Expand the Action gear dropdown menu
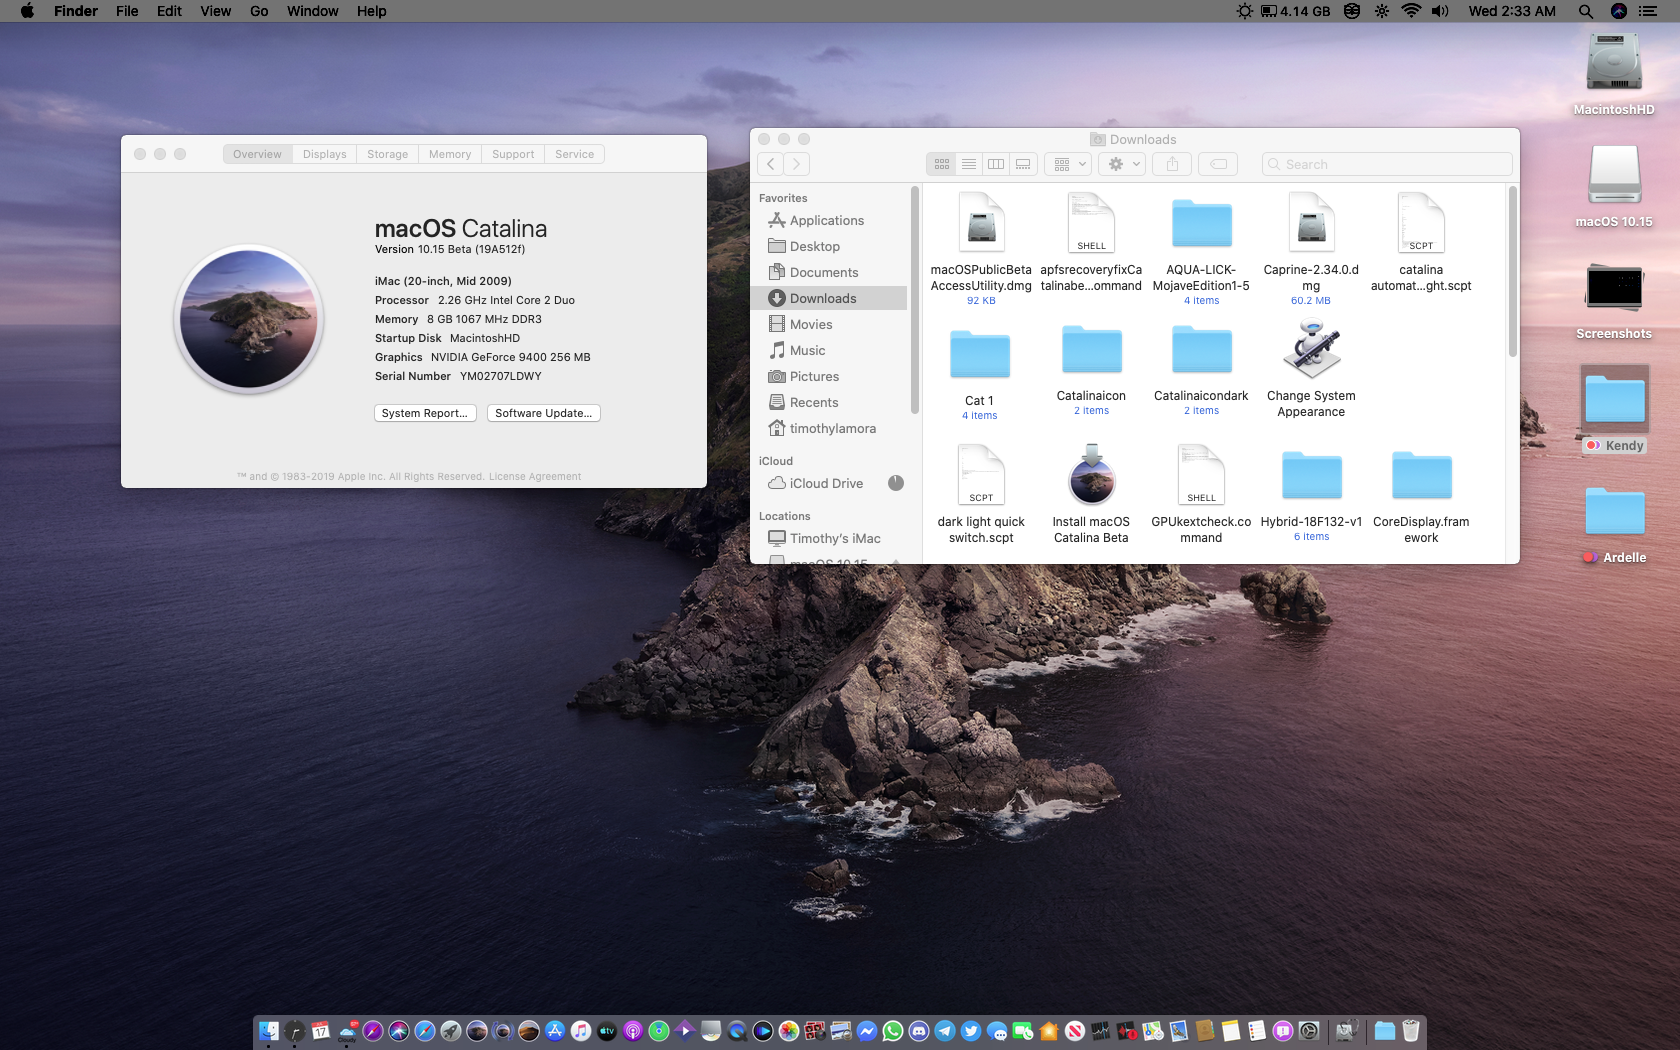 [1122, 164]
